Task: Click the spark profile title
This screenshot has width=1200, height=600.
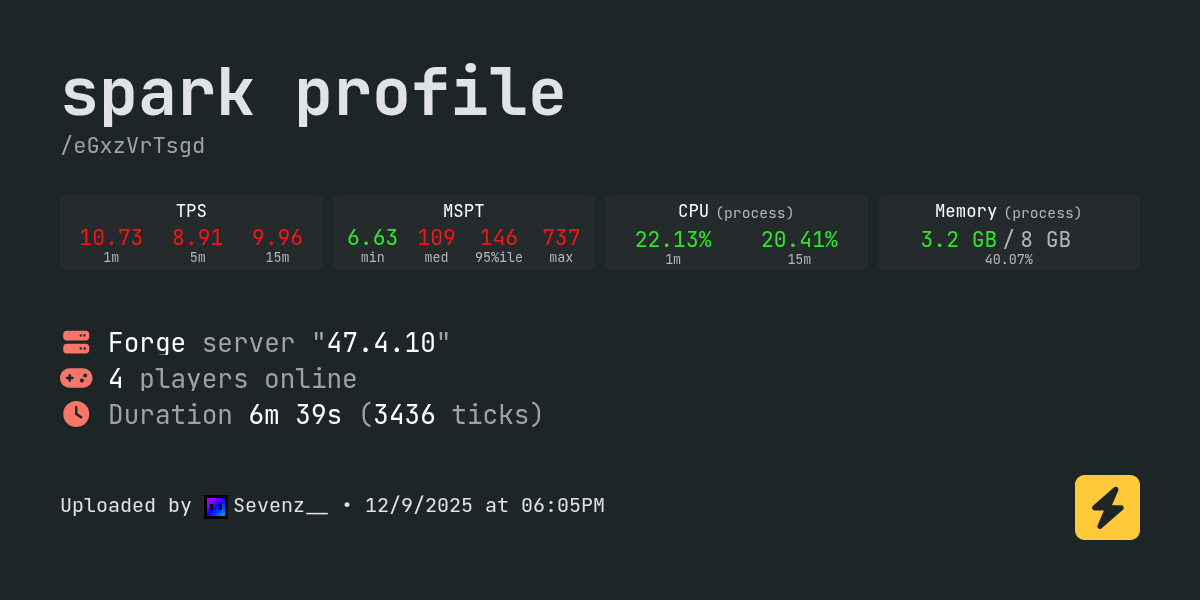Action: pos(313,94)
